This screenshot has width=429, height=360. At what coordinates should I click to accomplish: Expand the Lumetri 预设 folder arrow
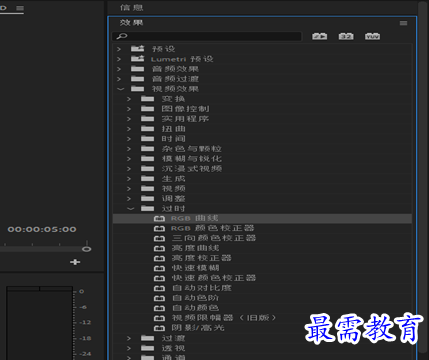pyautogui.click(x=119, y=59)
